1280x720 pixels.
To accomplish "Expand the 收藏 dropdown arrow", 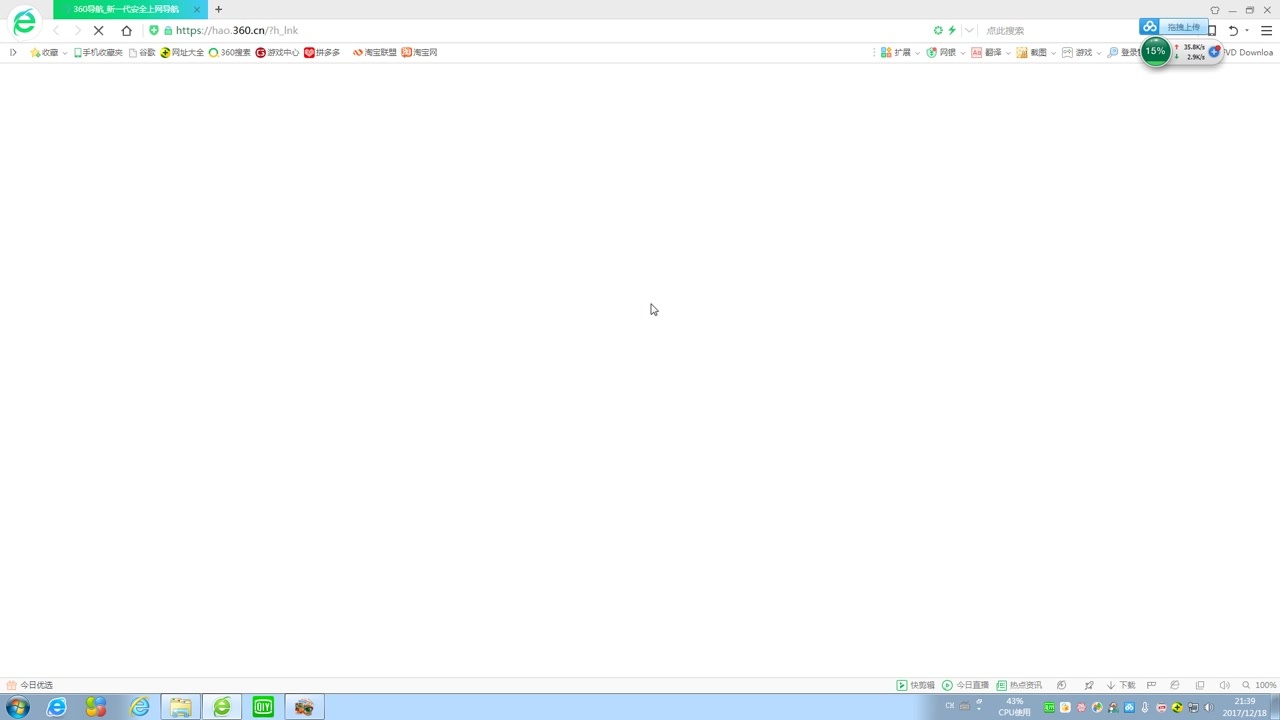I will [65, 53].
